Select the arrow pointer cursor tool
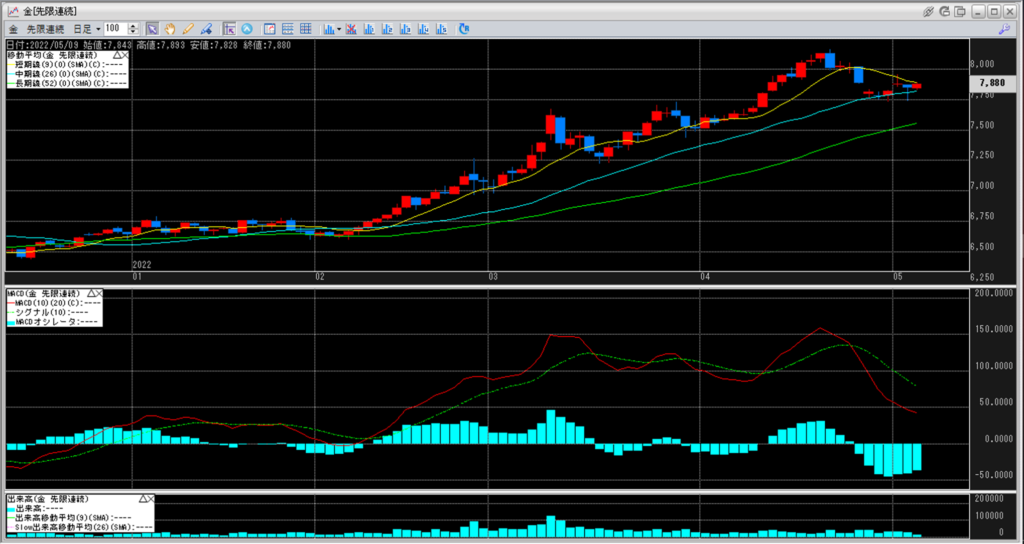 152,29
